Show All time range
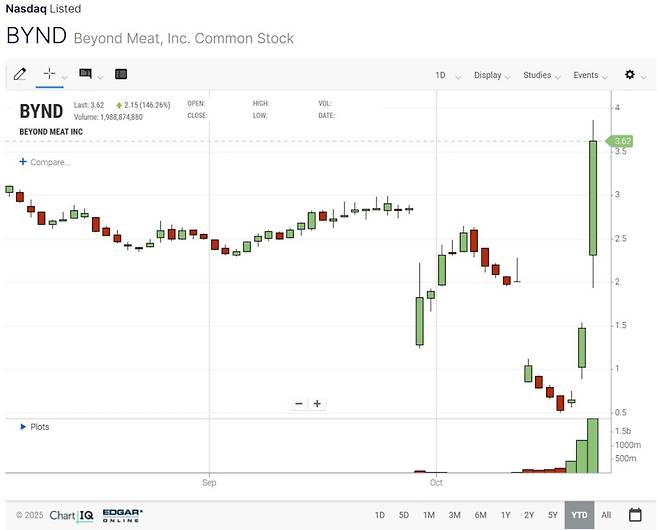This screenshot has height=530, width=658. coord(606,515)
